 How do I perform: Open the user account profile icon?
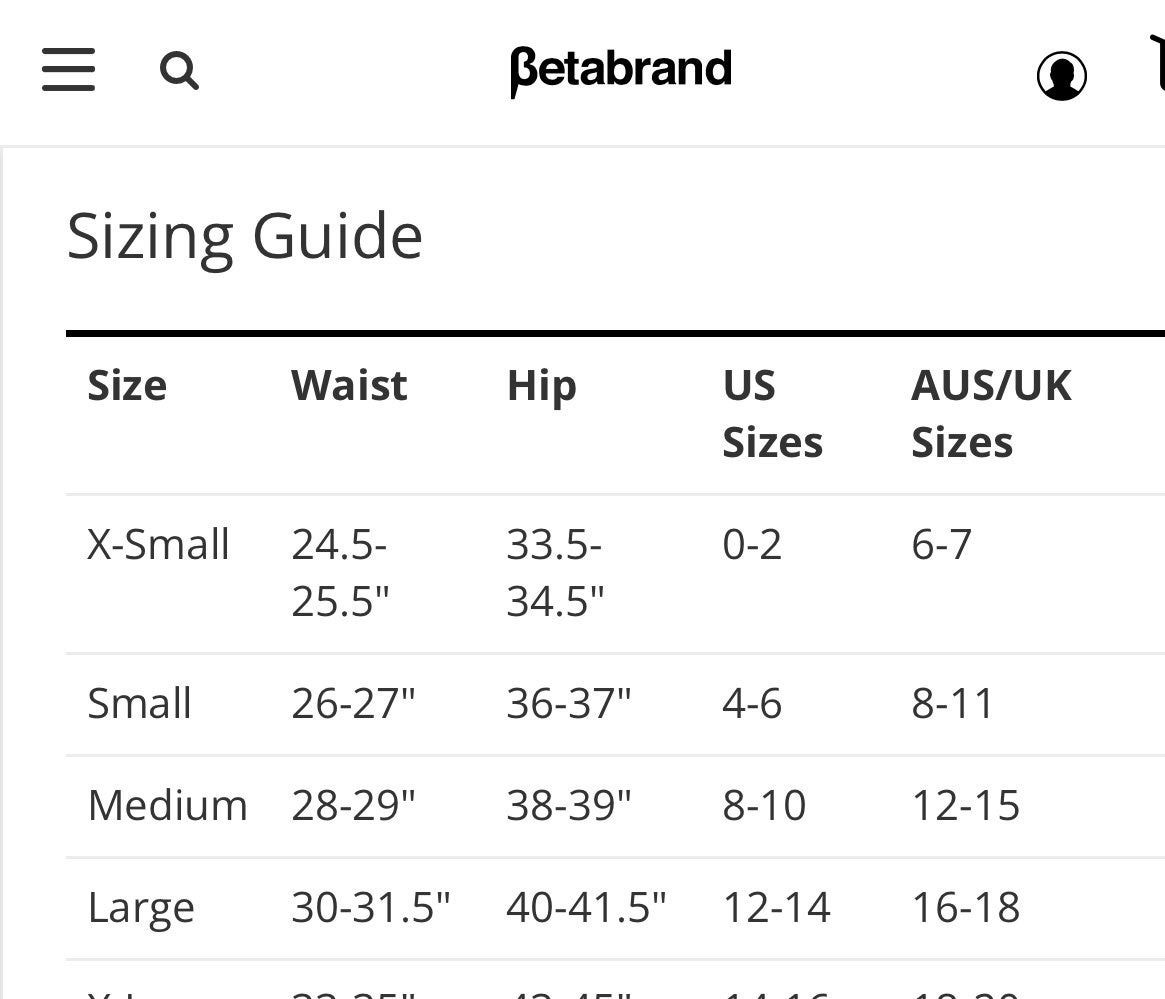coord(1062,75)
